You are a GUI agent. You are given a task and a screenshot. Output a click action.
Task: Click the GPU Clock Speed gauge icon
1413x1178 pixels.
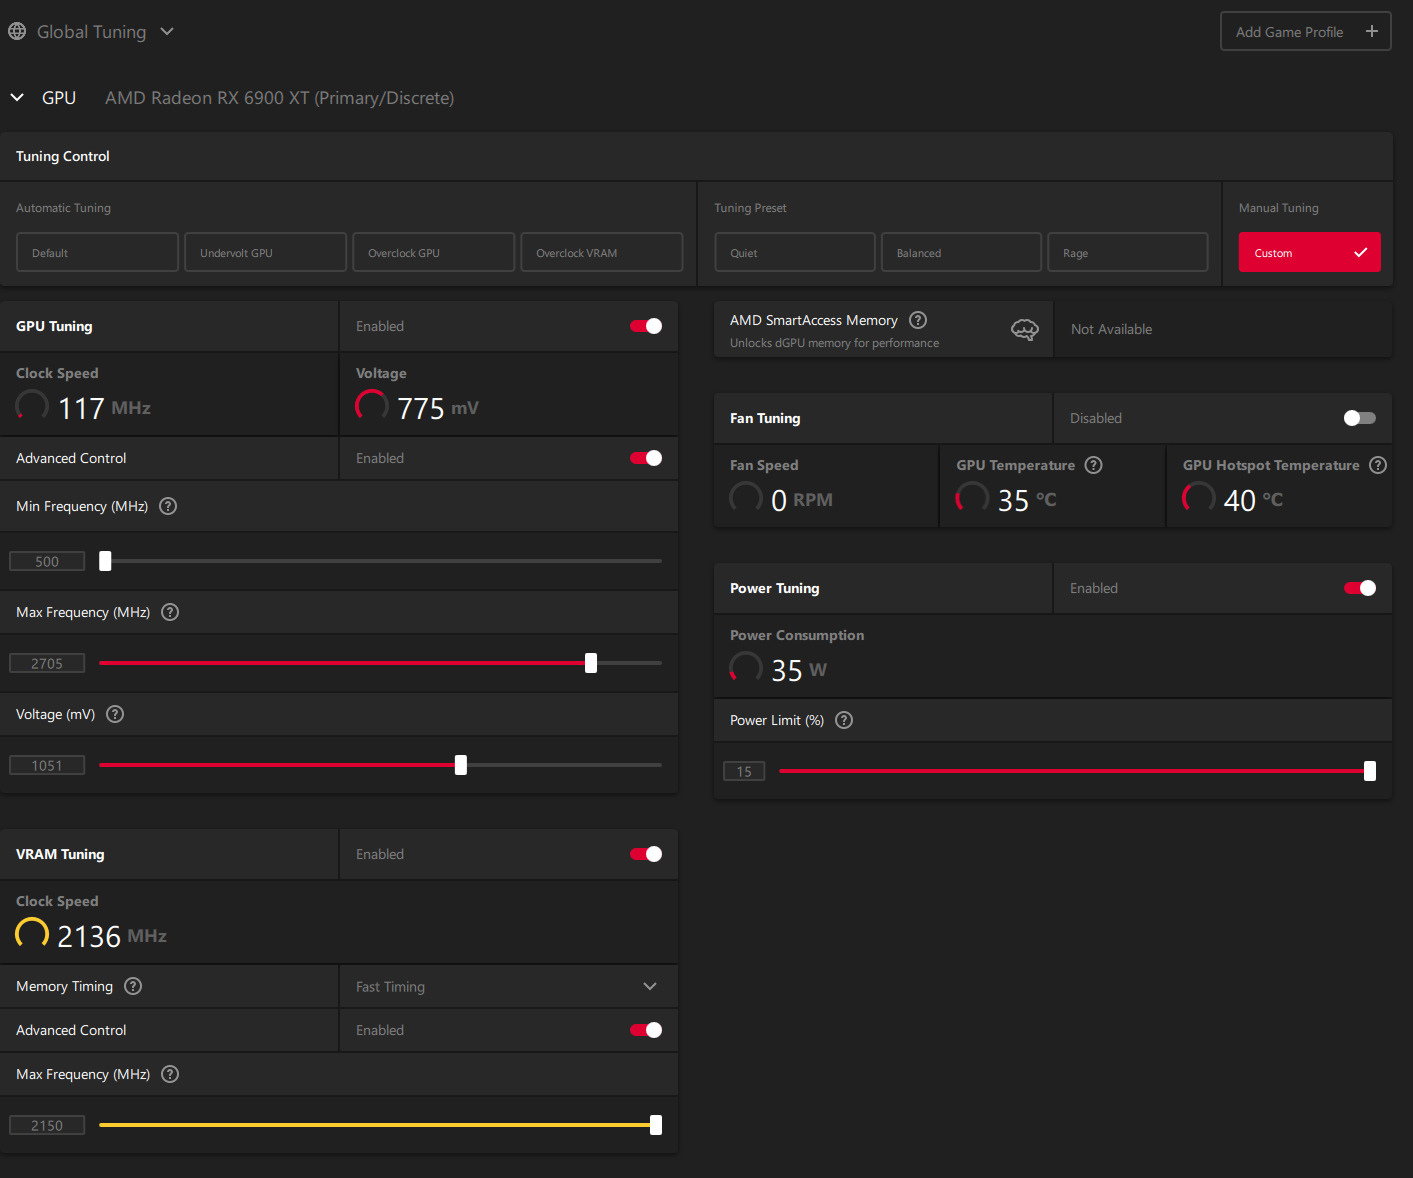pos(32,405)
